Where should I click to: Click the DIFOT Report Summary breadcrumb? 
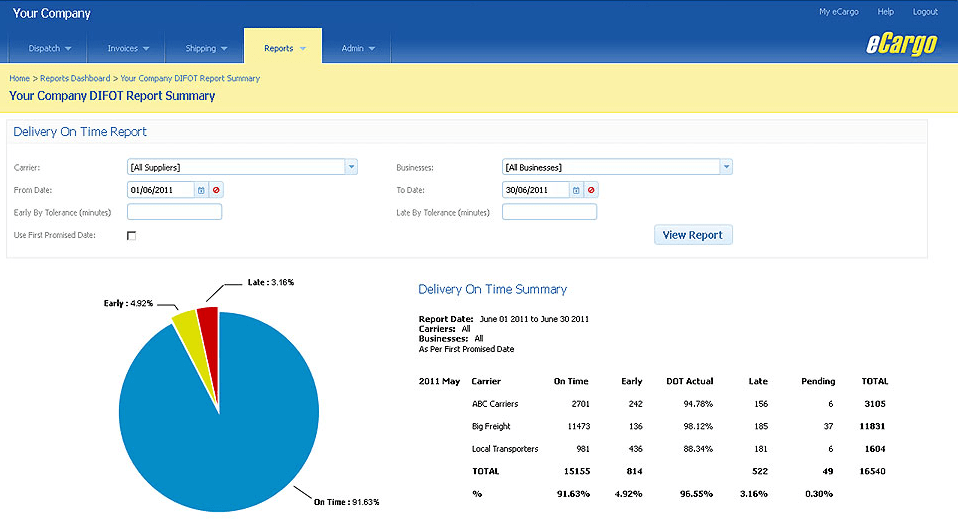point(190,78)
